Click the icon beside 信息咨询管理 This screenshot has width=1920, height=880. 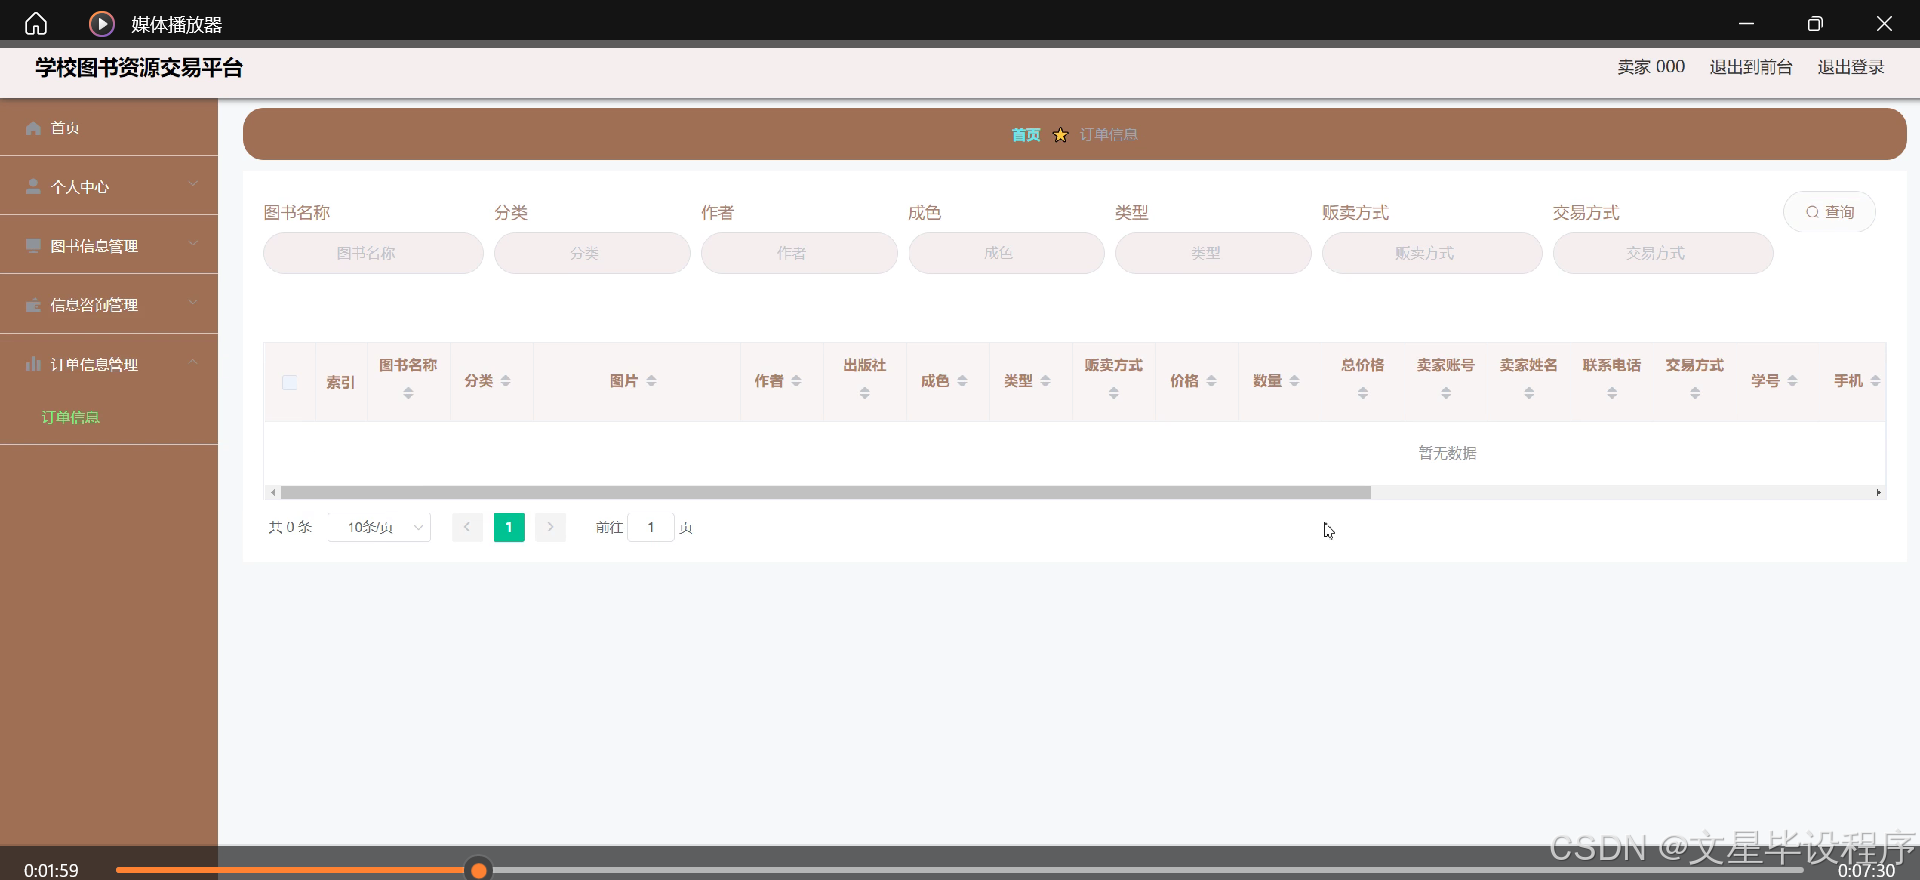(33, 305)
